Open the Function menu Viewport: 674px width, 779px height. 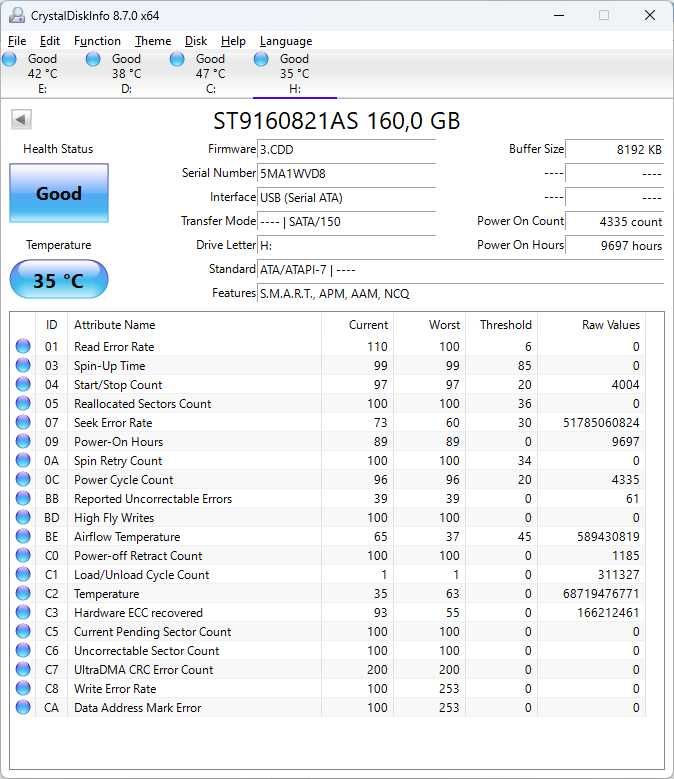click(97, 41)
